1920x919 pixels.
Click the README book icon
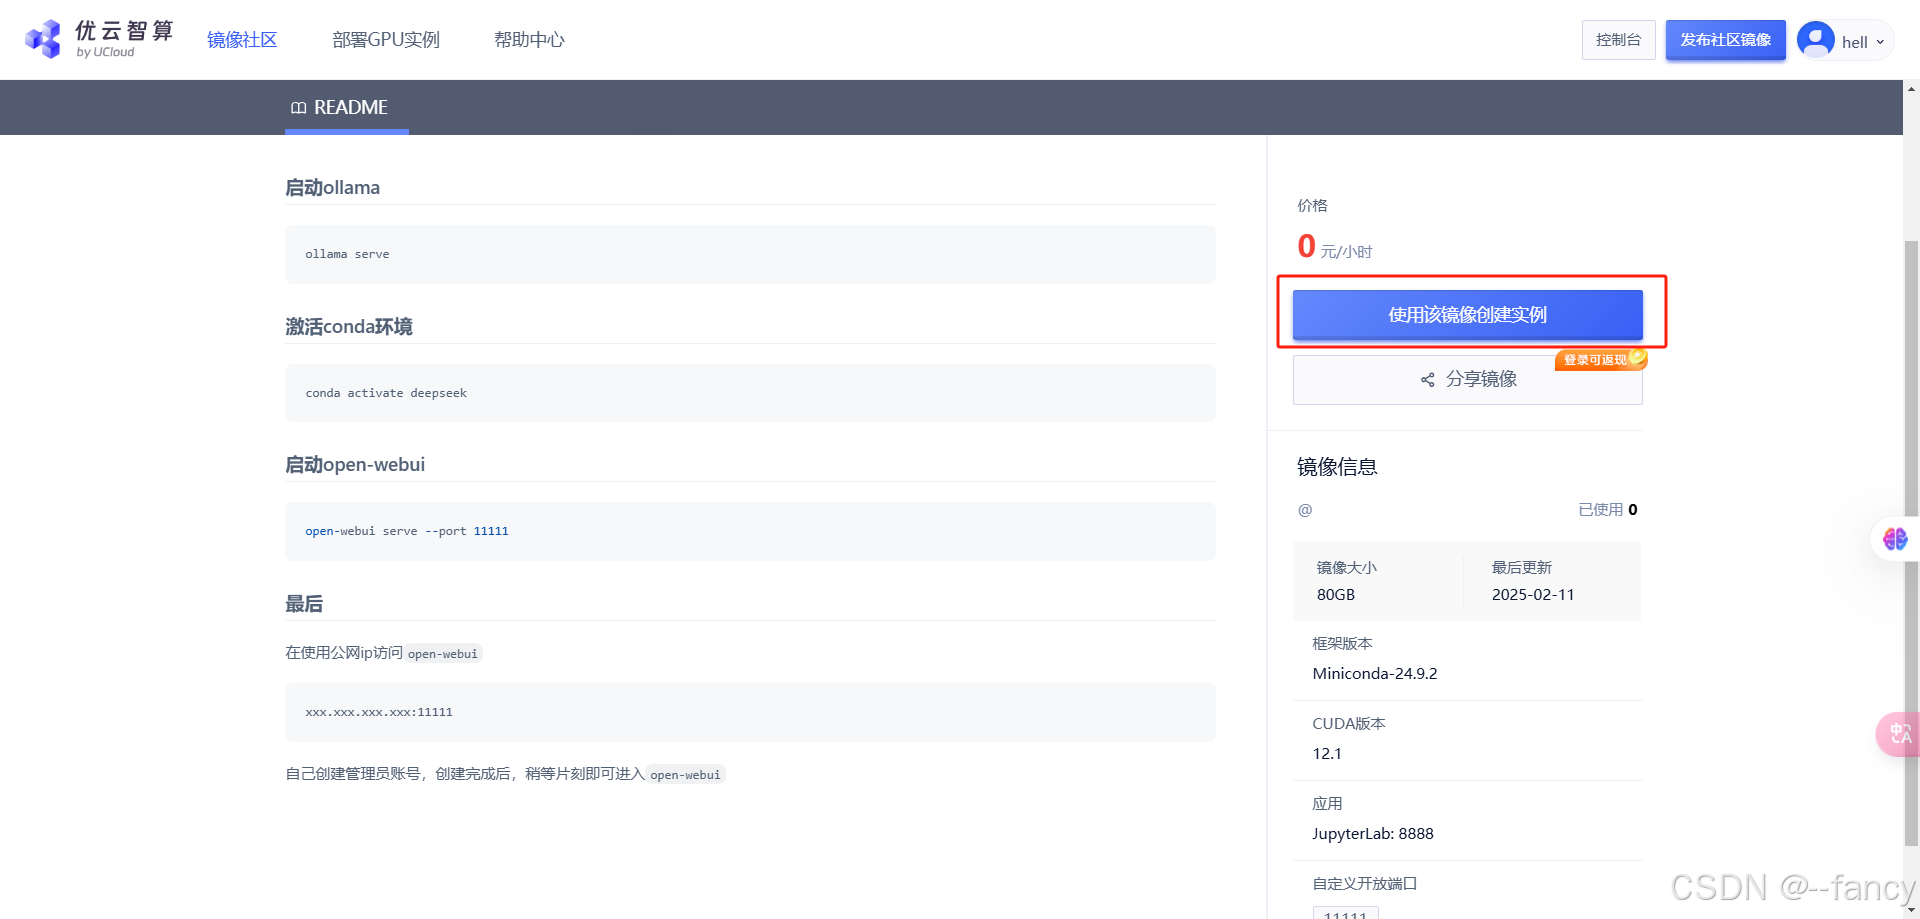(x=298, y=108)
